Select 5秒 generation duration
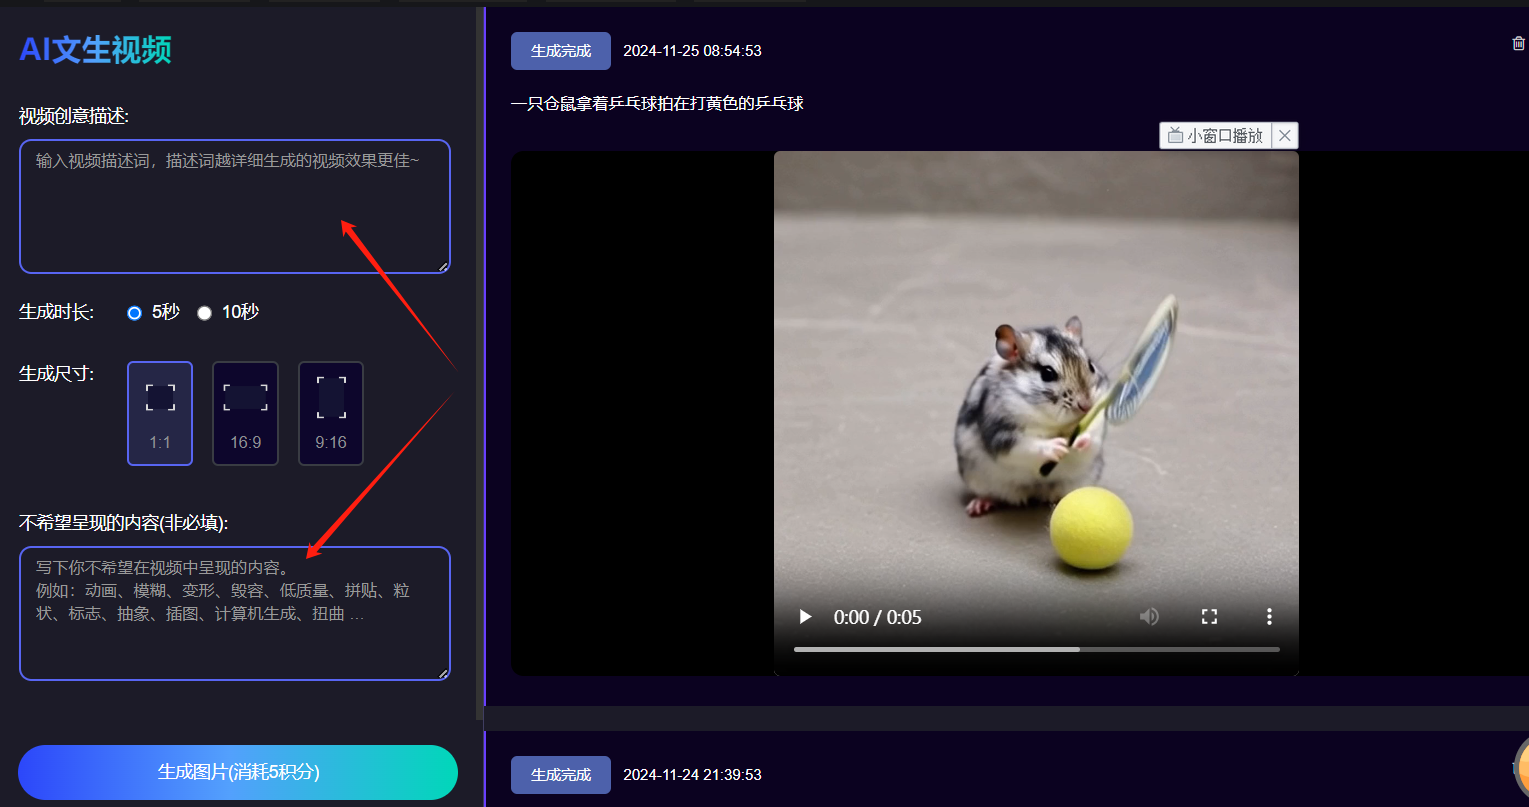The height and width of the screenshot is (807, 1529). pyautogui.click(x=135, y=313)
